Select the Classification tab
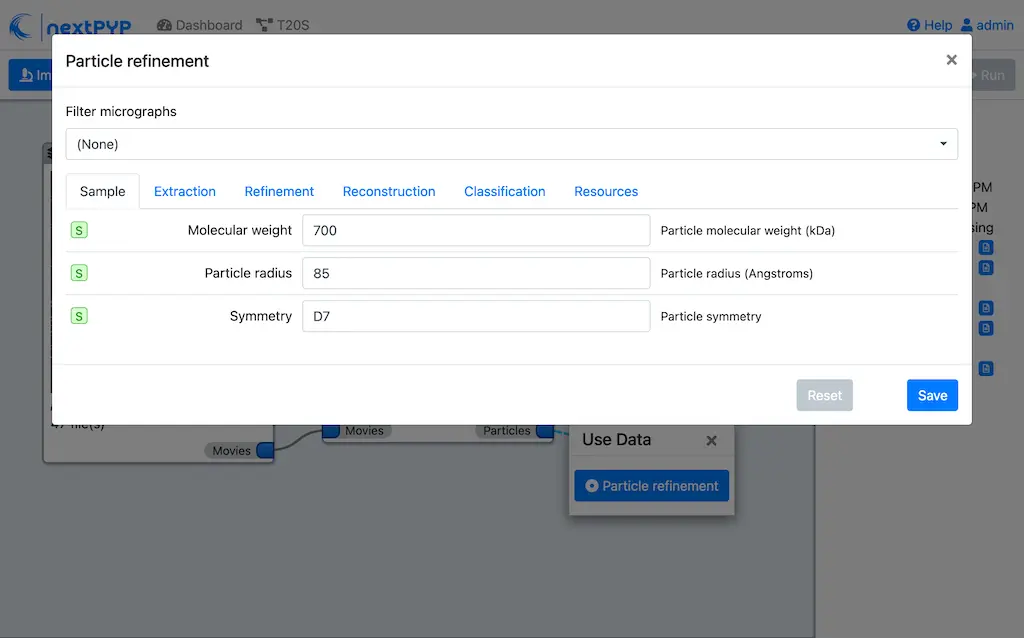Image resolution: width=1024 pixels, height=638 pixels. [504, 191]
